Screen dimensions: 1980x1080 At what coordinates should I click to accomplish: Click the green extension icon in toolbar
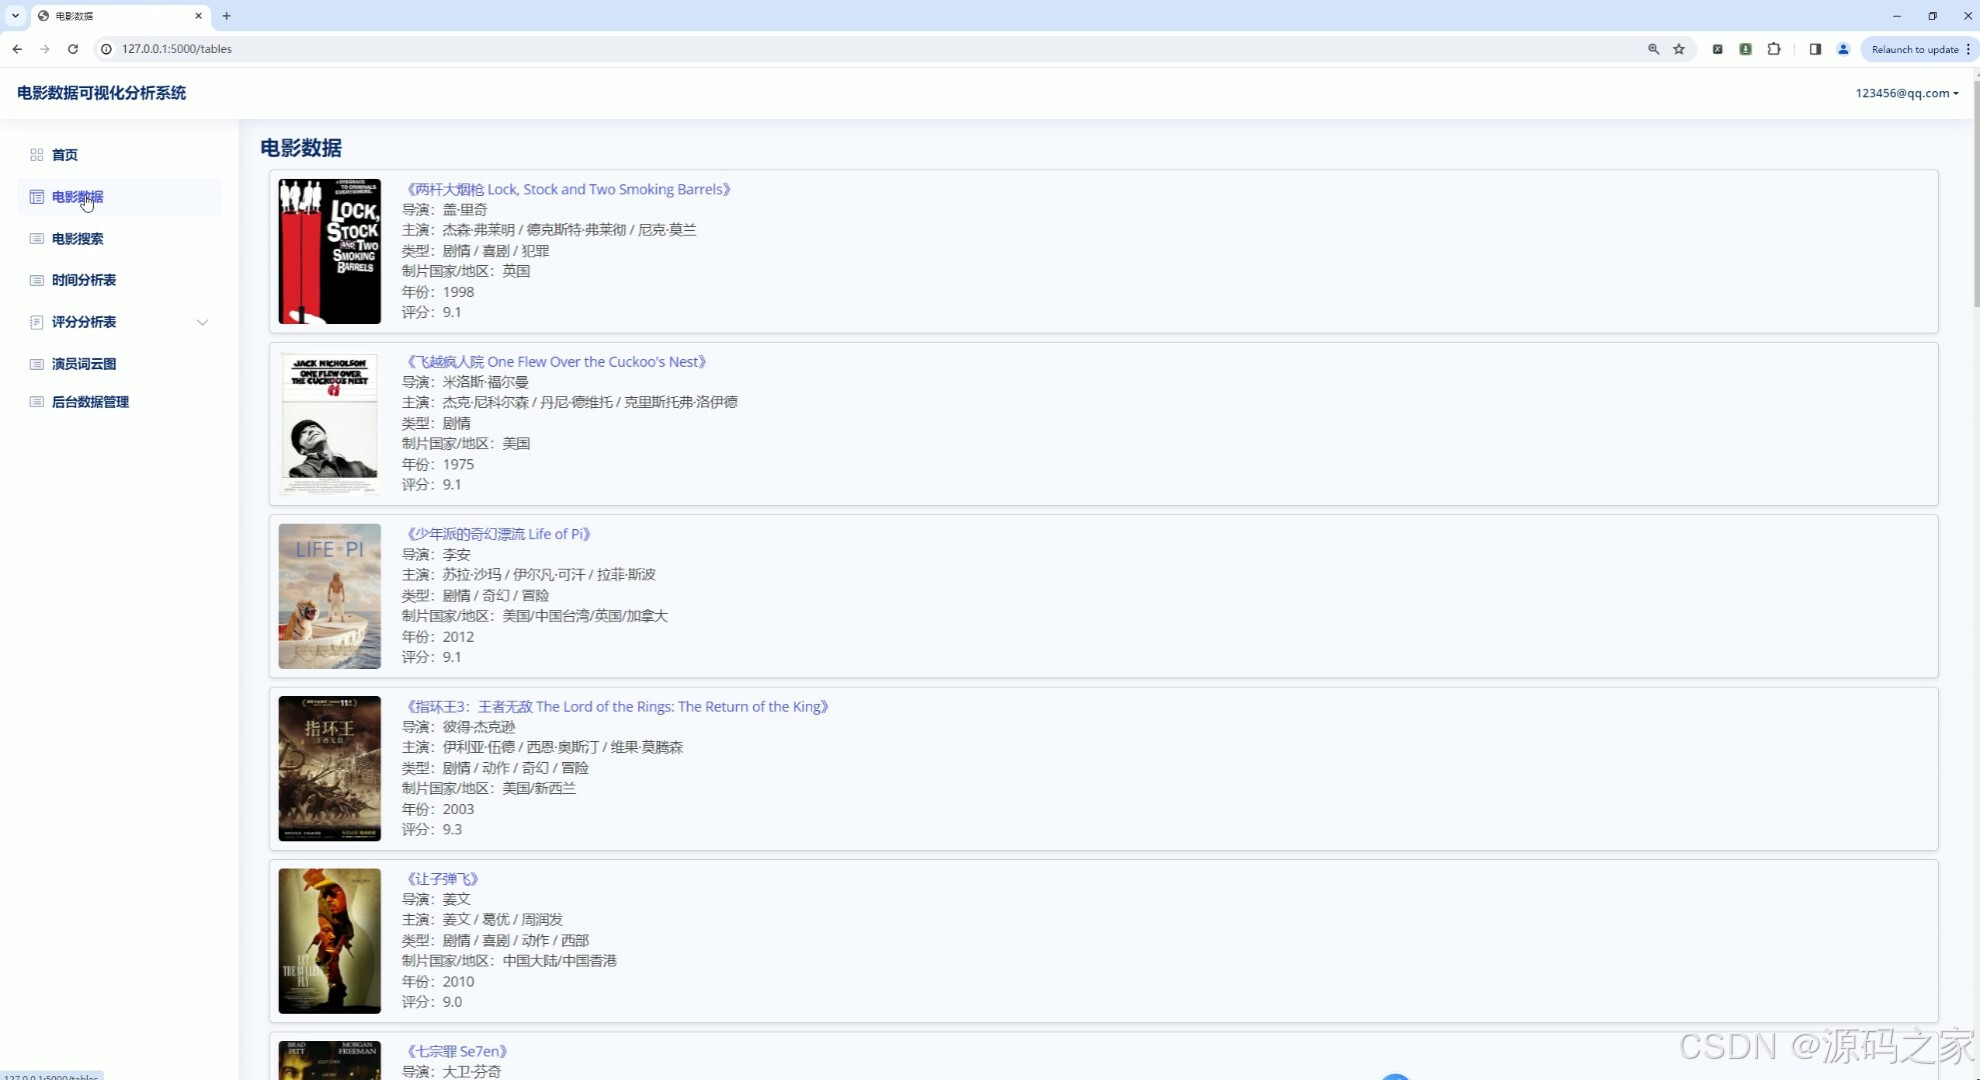point(1745,49)
